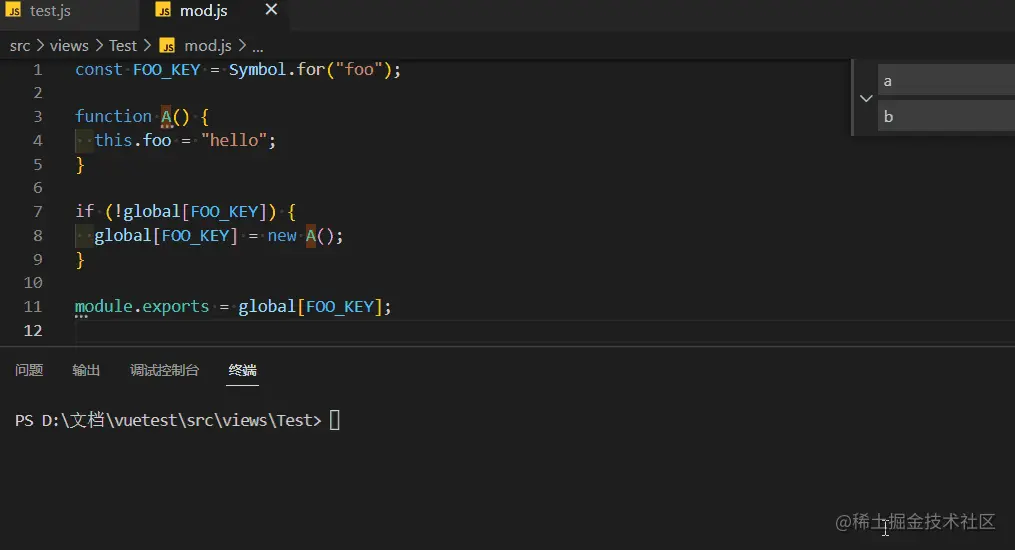The image size is (1015, 550).
Task: Close the mod.js tab
Action: tap(271, 10)
